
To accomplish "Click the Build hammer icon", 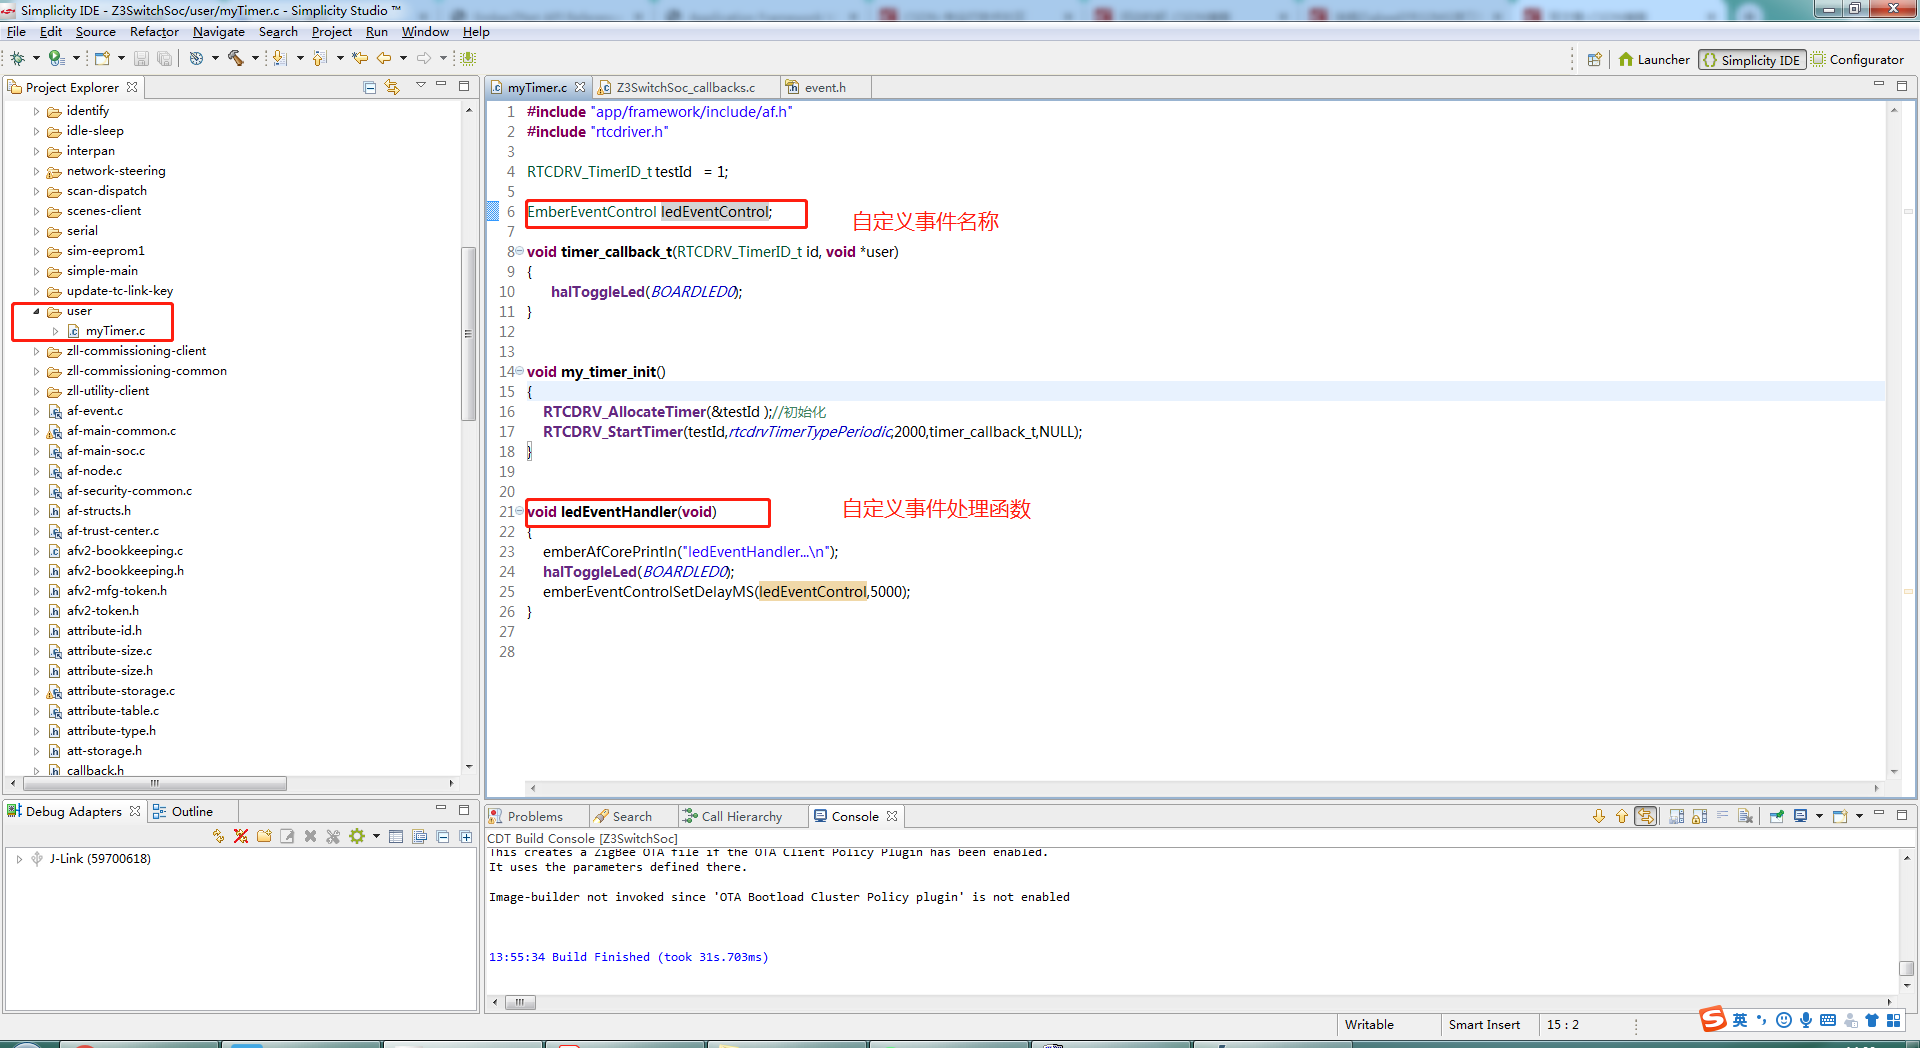I will point(236,59).
